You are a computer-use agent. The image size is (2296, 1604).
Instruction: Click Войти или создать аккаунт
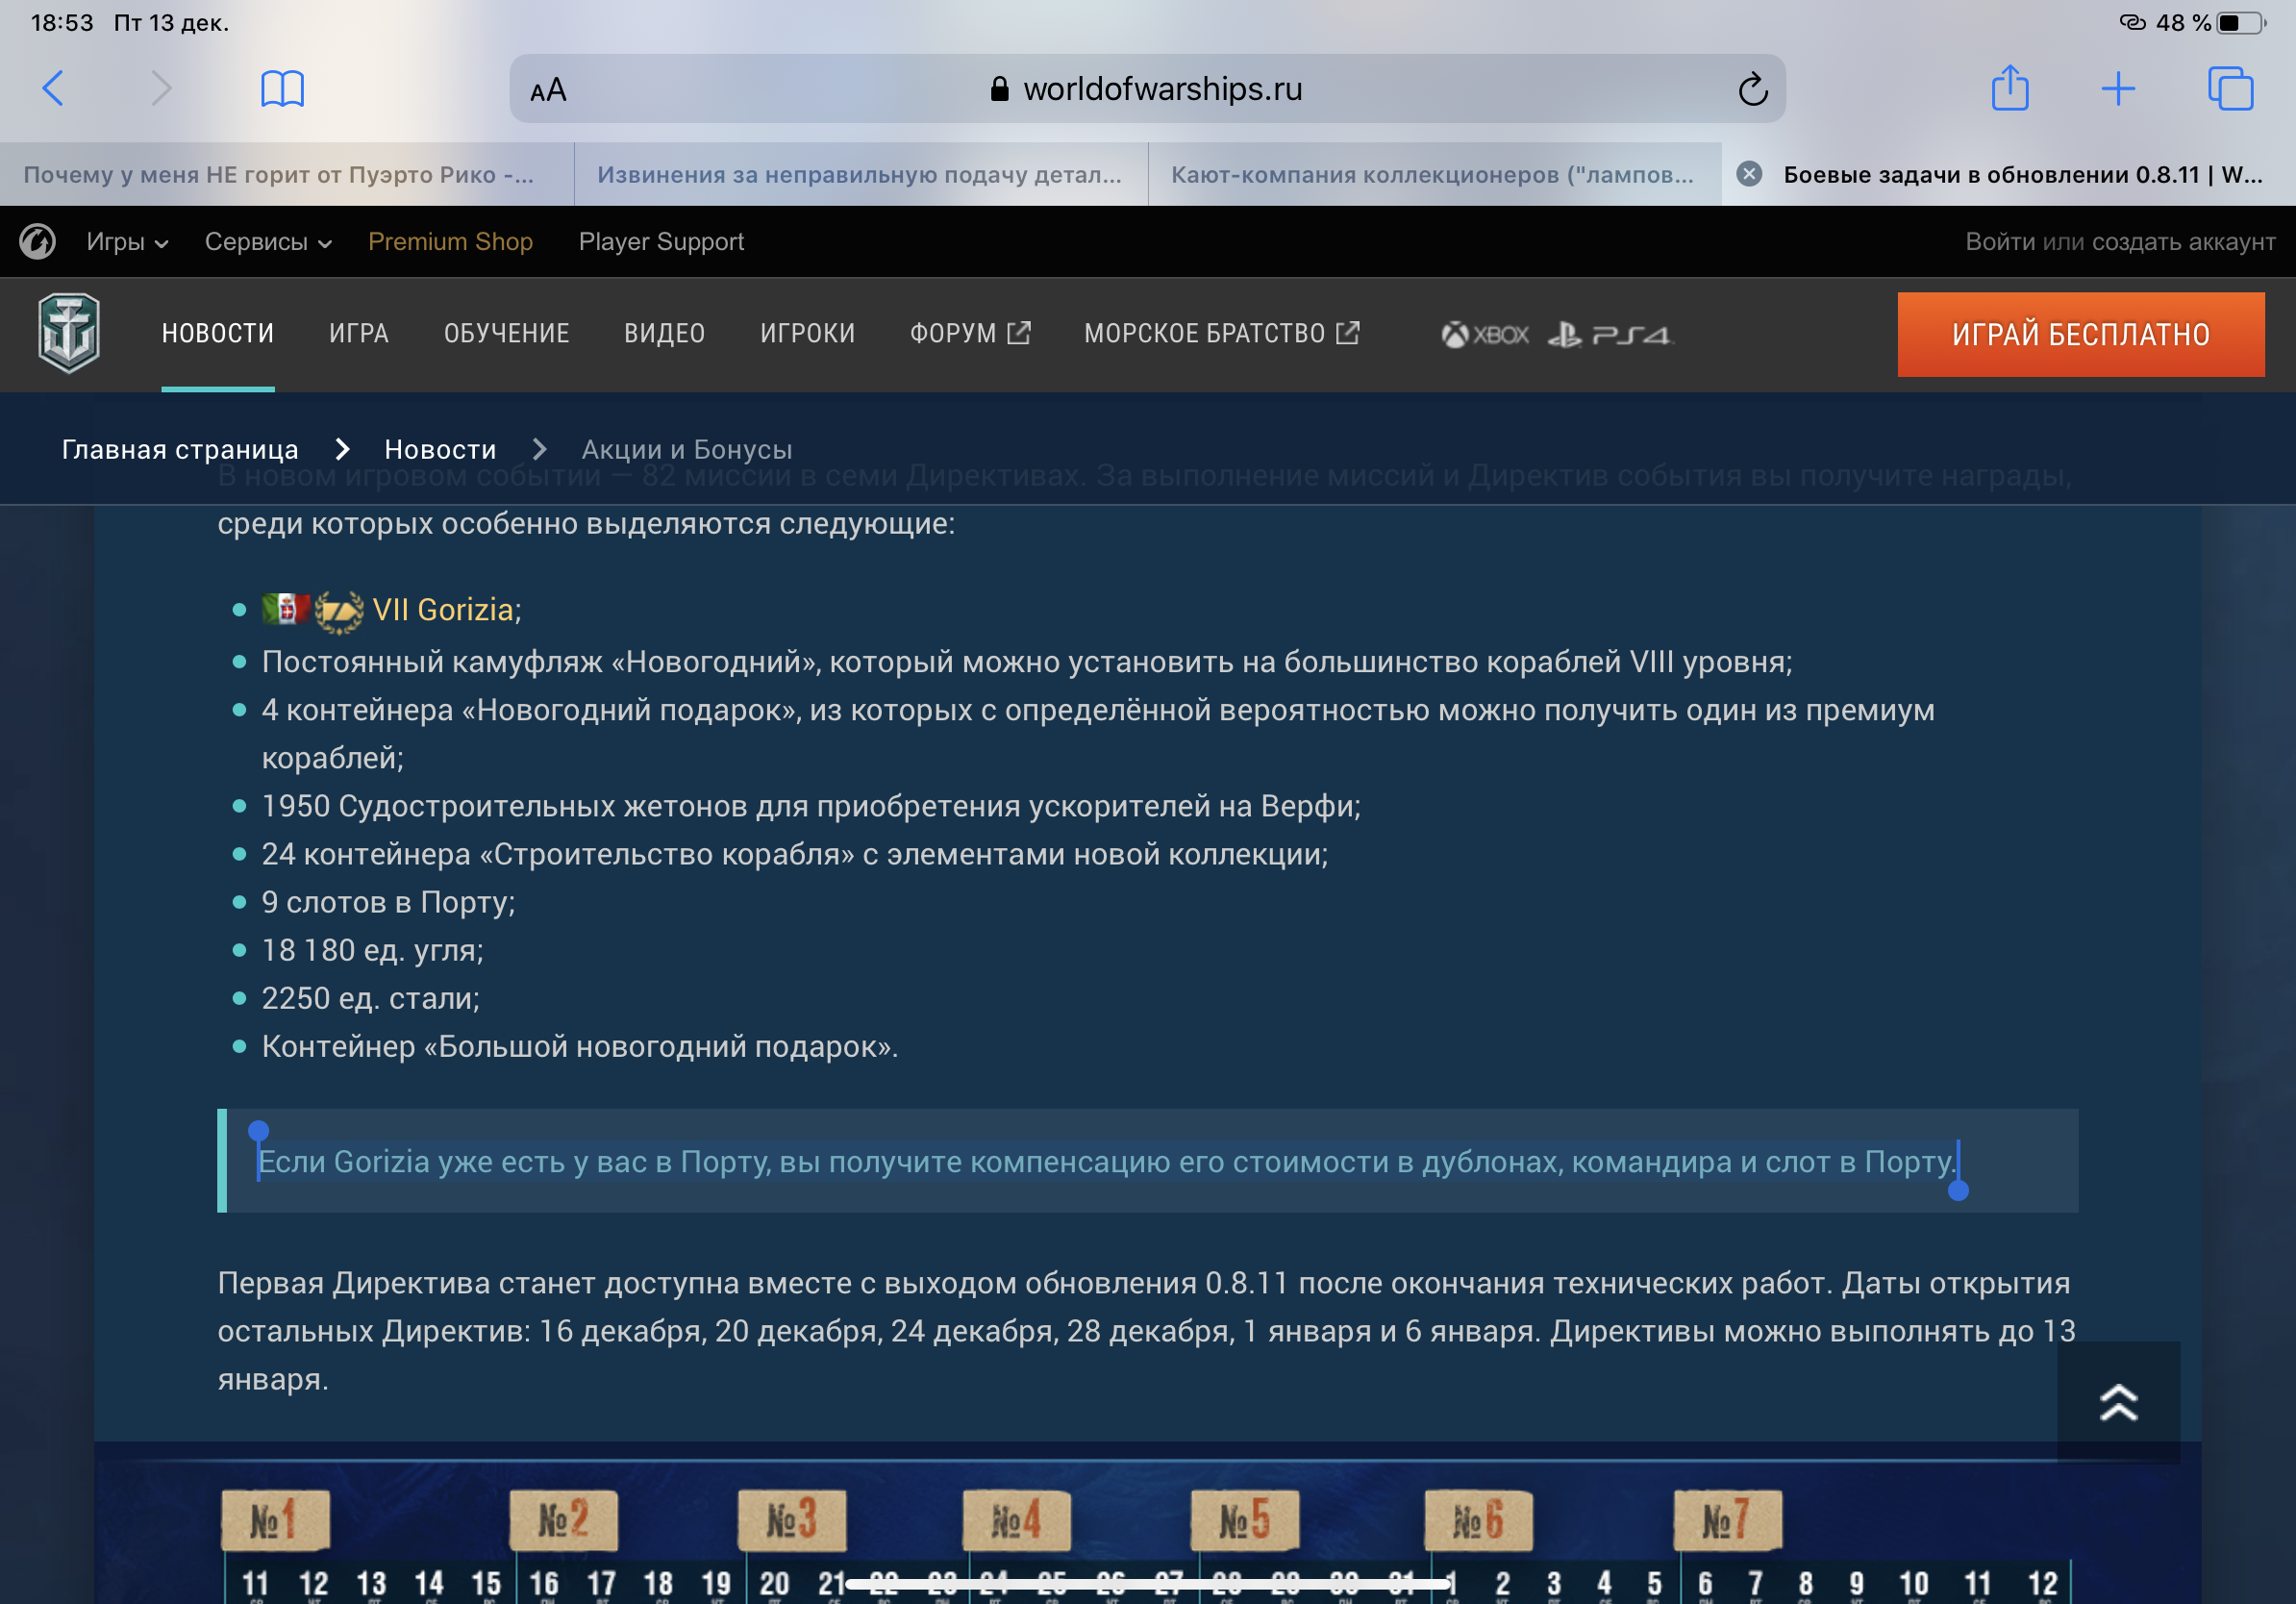(2120, 242)
